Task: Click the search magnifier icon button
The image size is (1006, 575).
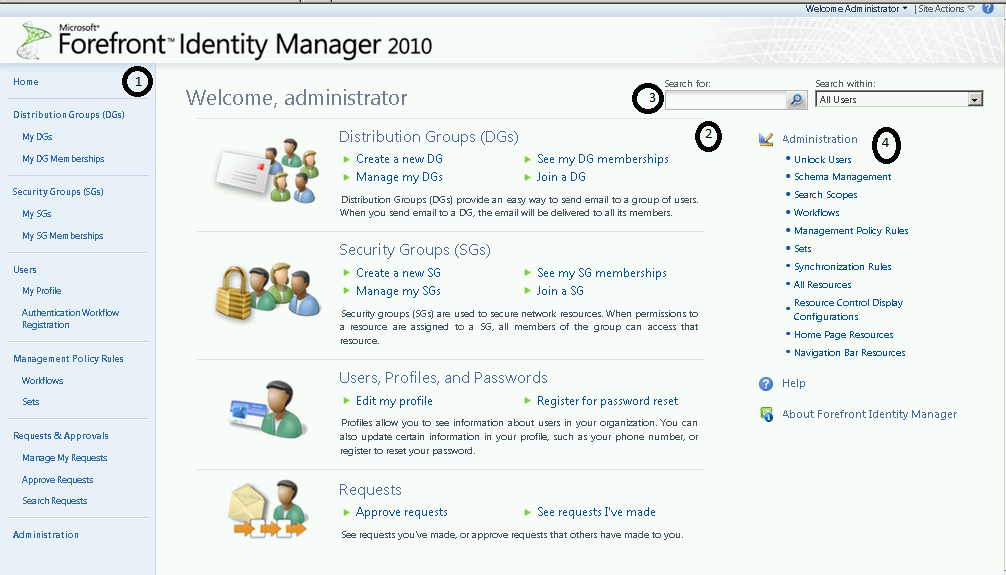Action: [x=796, y=99]
